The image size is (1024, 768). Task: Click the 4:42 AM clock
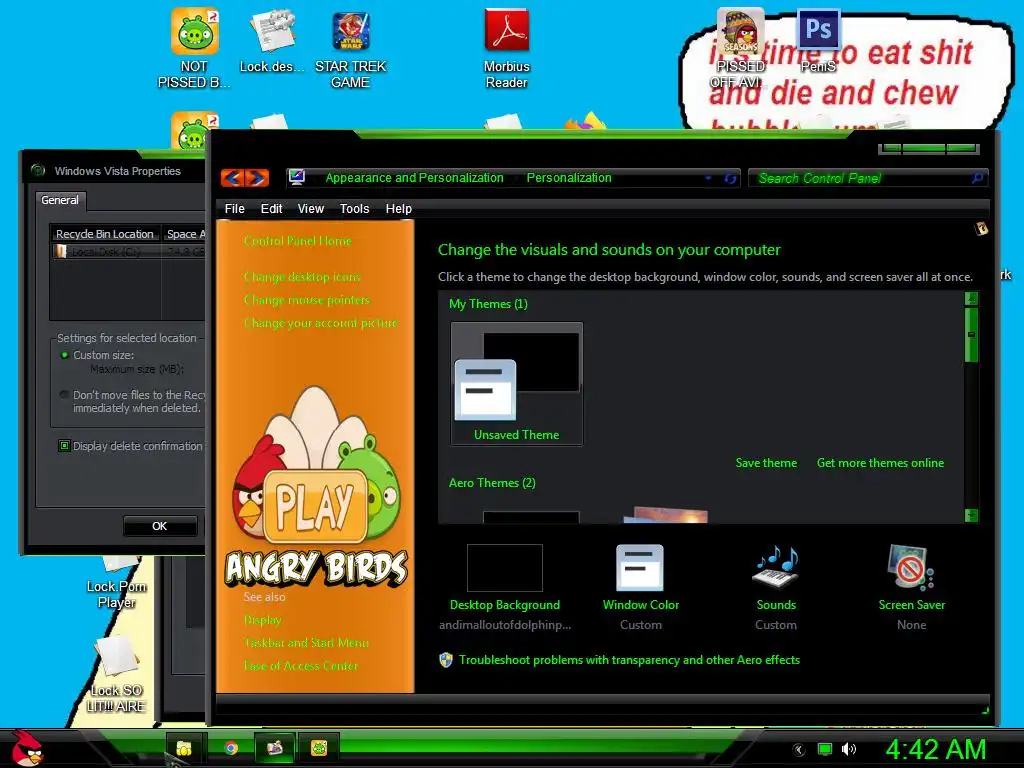click(935, 749)
